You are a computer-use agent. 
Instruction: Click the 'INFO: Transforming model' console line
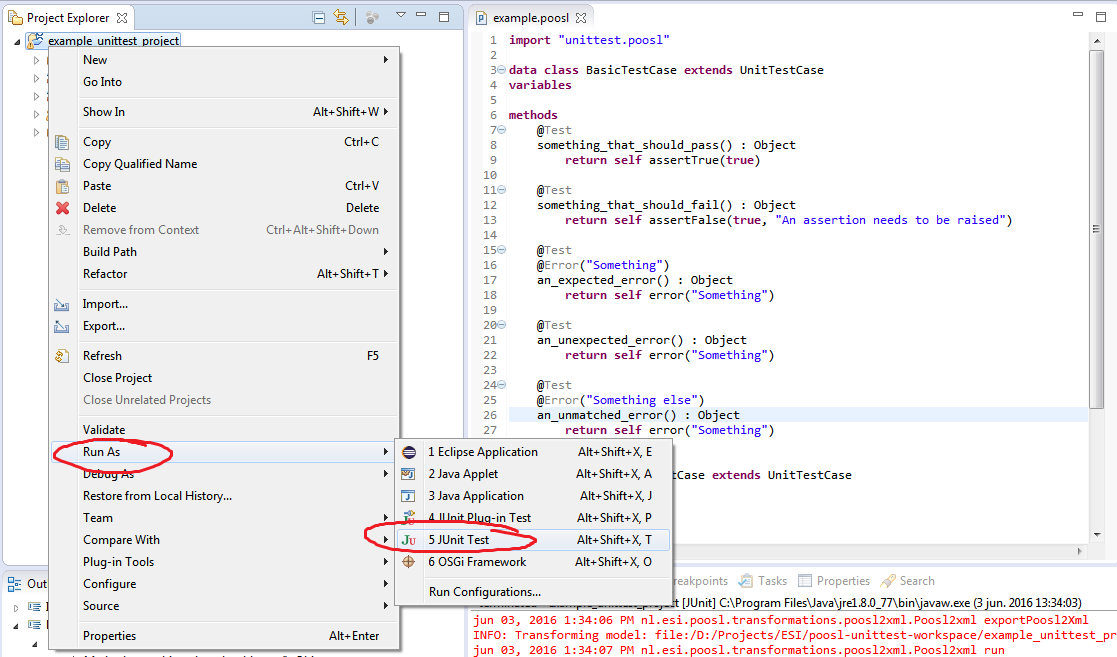point(794,635)
